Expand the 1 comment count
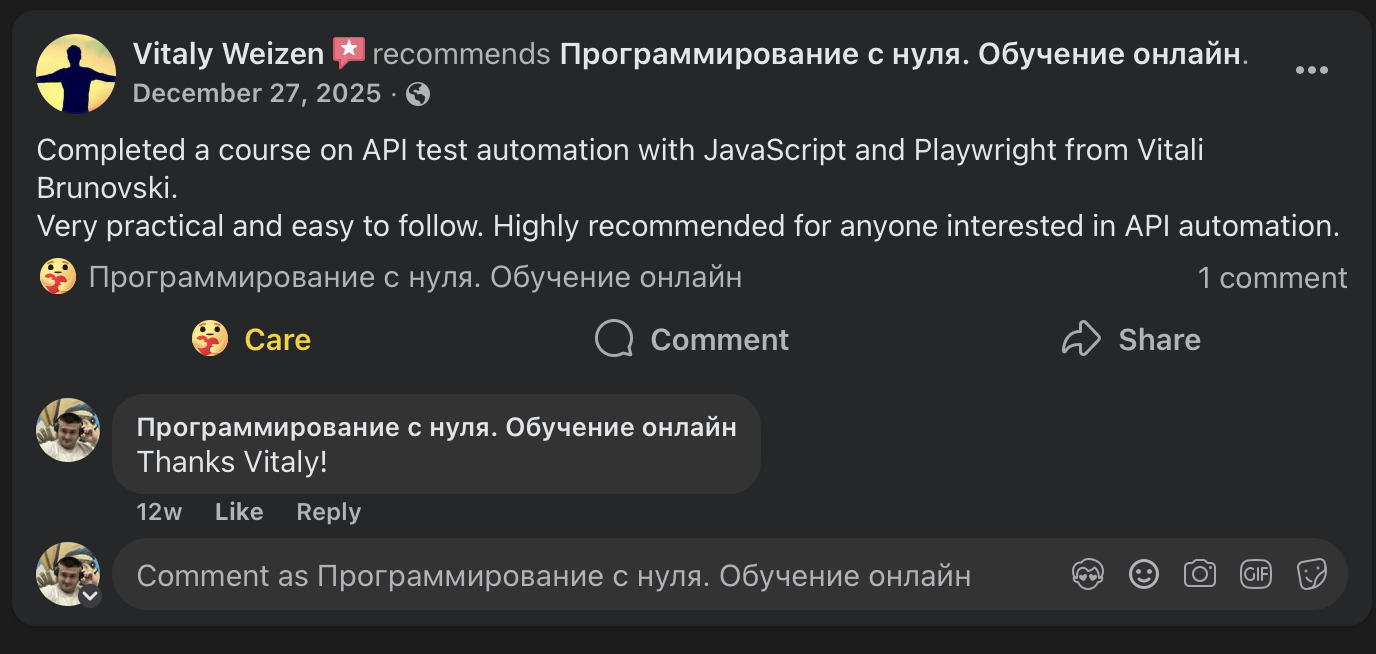Viewport: 1376px width, 654px height. coord(1272,278)
